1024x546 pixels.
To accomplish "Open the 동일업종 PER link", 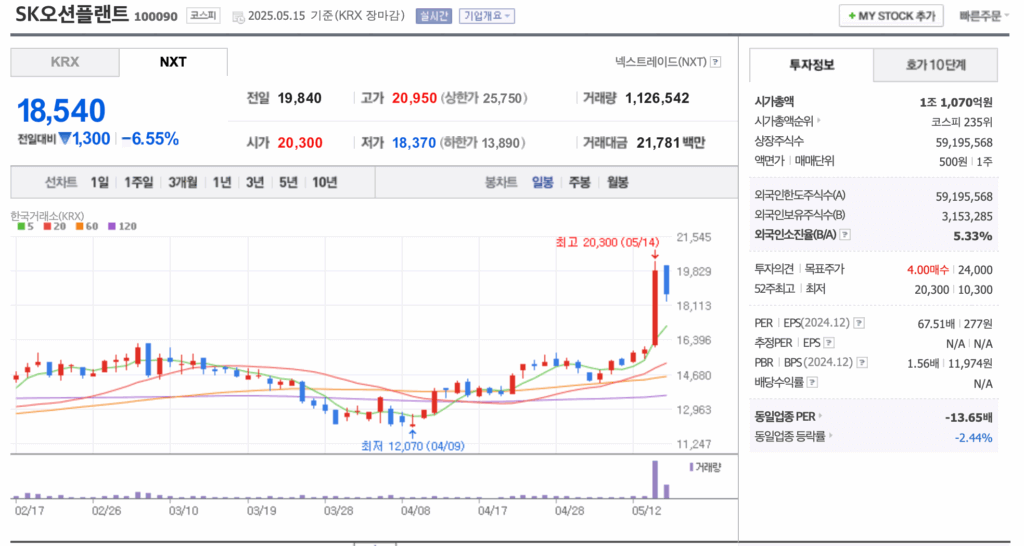I will tap(788, 417).
